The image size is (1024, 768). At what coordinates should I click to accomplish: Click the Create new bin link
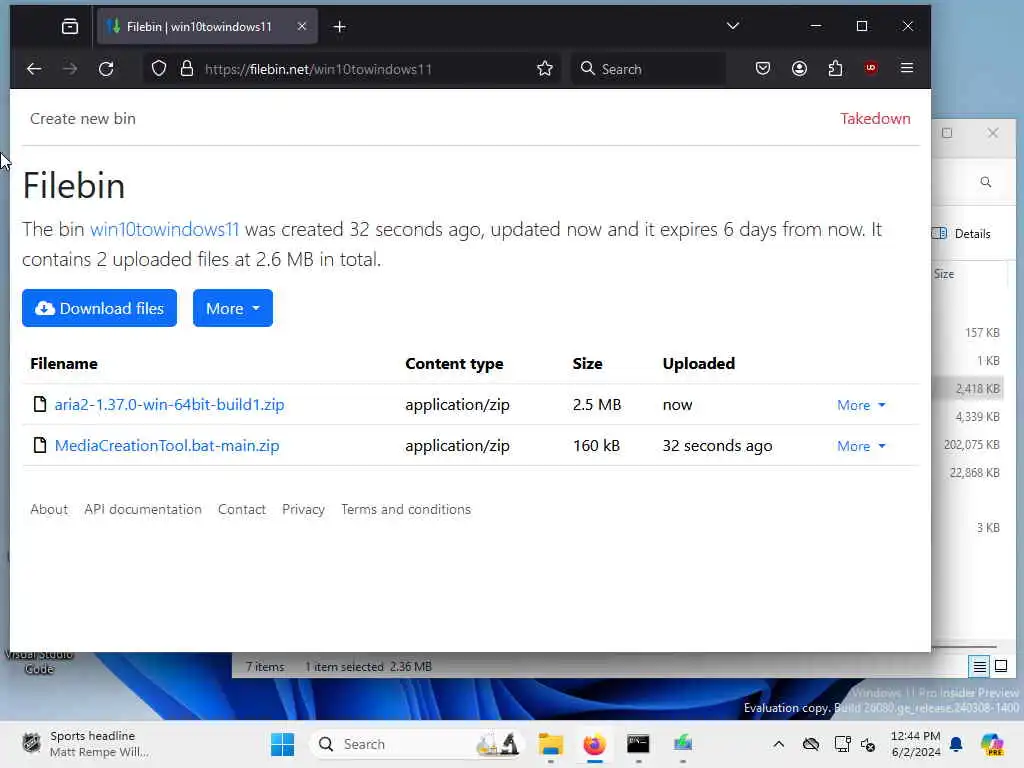point(83,119)
